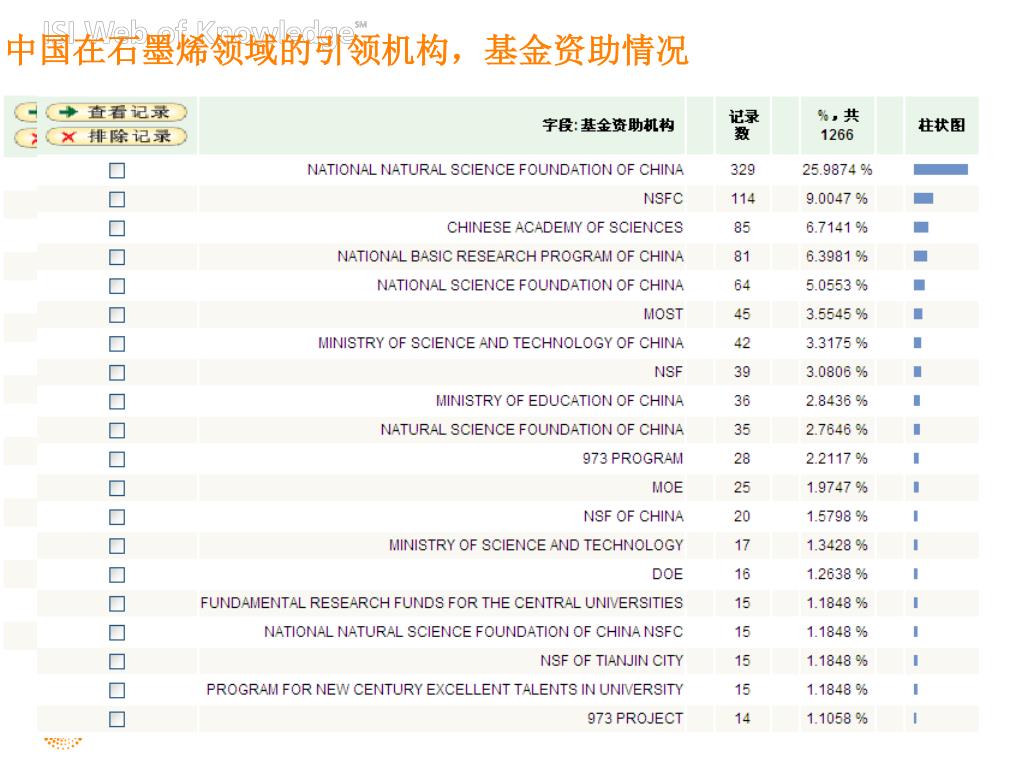Check the NSF OF CHINA checkbox
Viewport: 1024px width, 768px height.
click(117, 517)
